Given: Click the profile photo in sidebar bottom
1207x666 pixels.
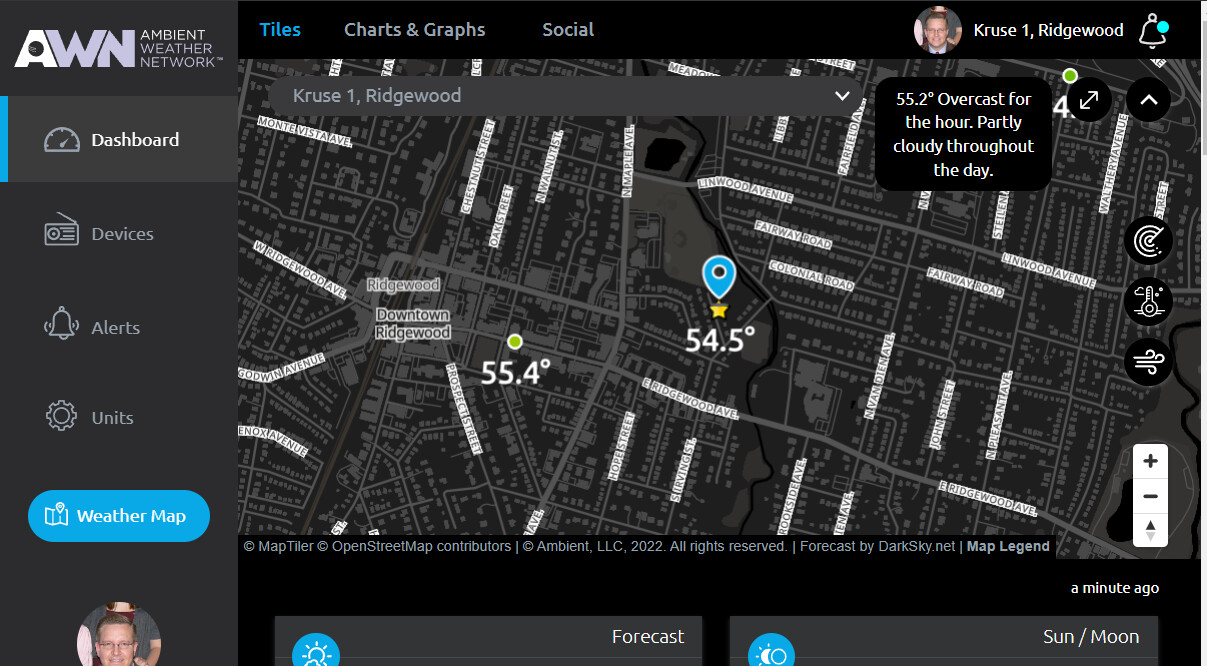Looking at the screenshot, I should click(119, 634).
